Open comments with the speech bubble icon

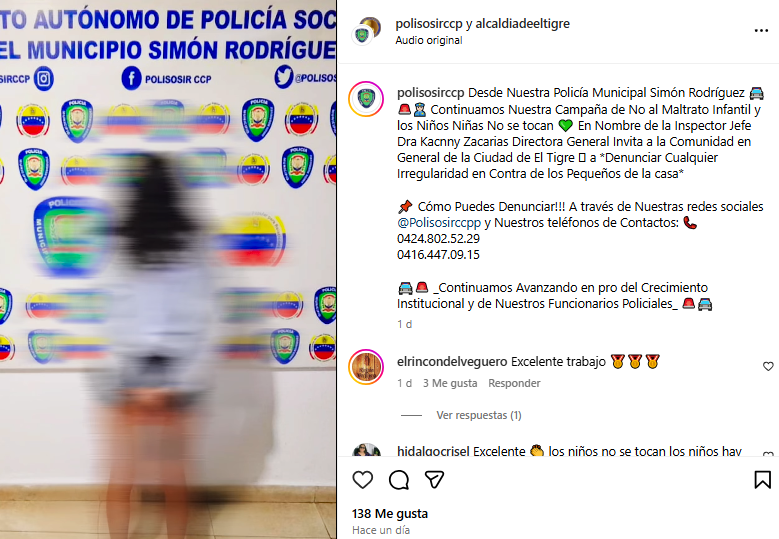[399, 480]
